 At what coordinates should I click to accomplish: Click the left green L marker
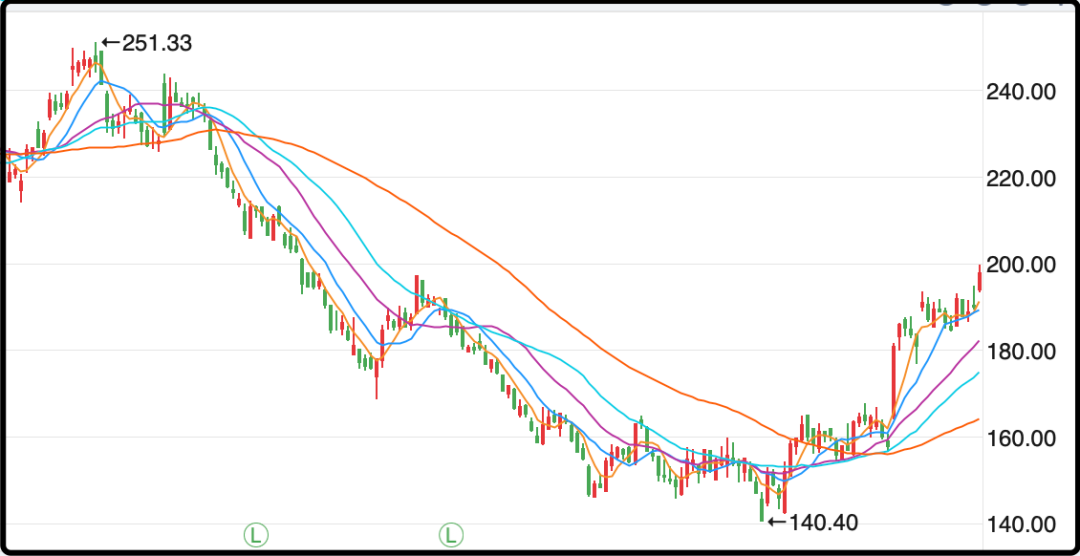coord(257,534)
